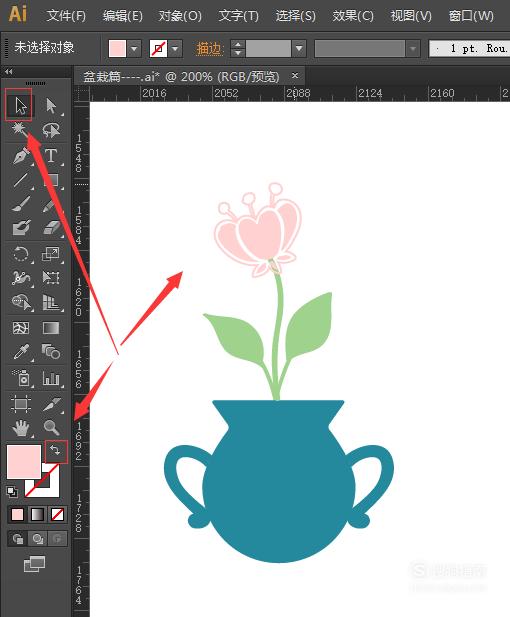Image resolution: width=510 pixels, height=617 pixels.
Task: Select the Magic Wand tool
Action: [x=19, y=129]
